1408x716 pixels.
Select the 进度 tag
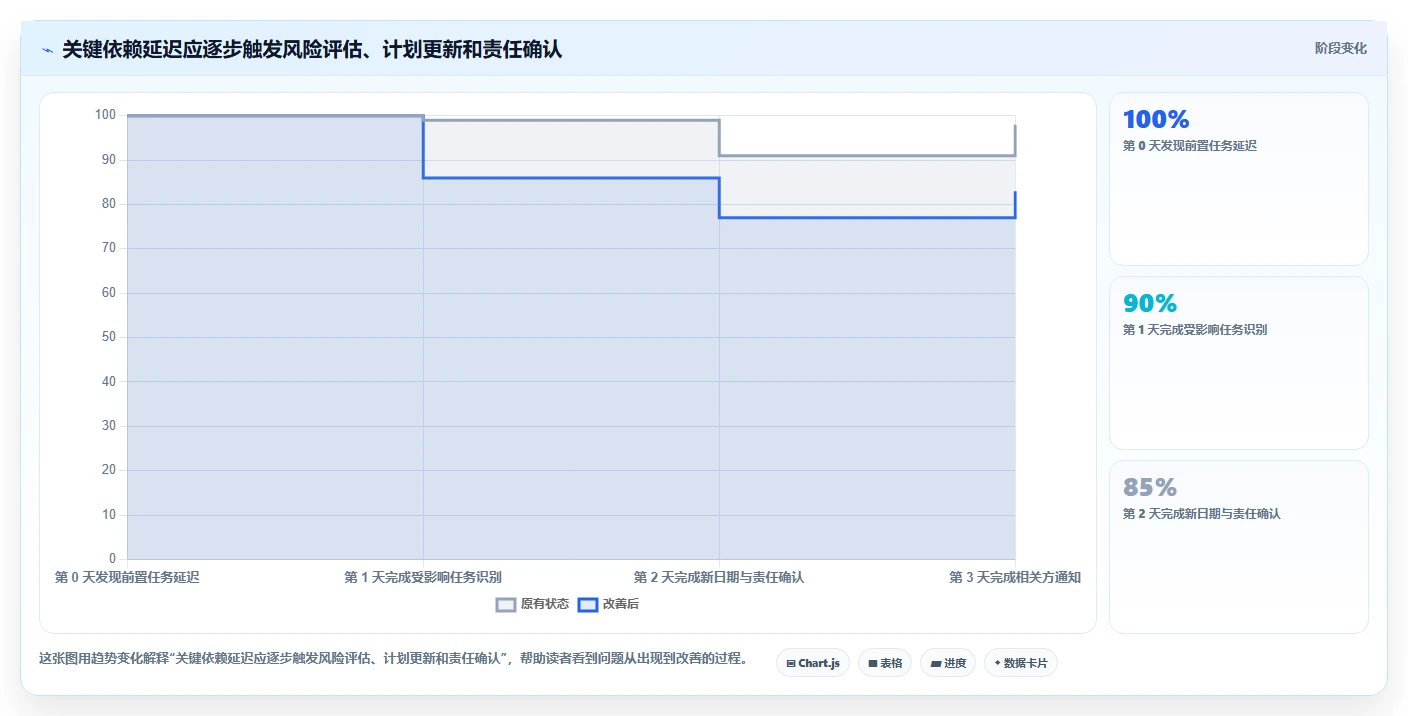(x=947, y=663)
